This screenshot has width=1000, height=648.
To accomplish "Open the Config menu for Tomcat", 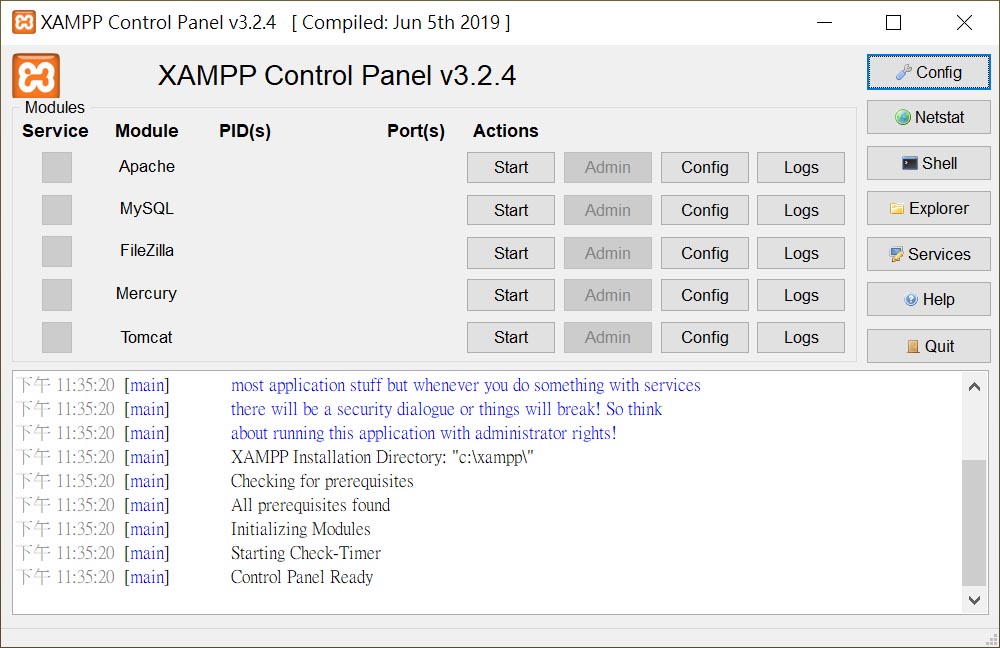I will tap(705, 338).
